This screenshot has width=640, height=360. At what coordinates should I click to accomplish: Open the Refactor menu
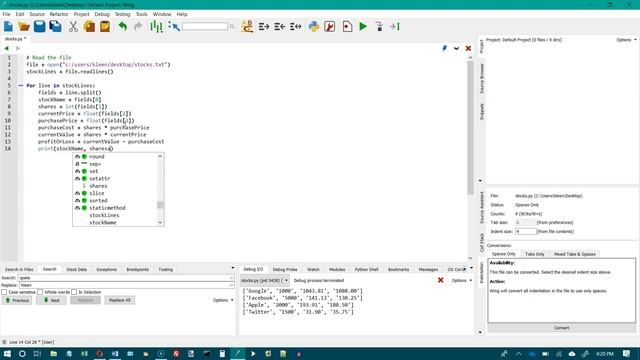(x=59, y=14)
